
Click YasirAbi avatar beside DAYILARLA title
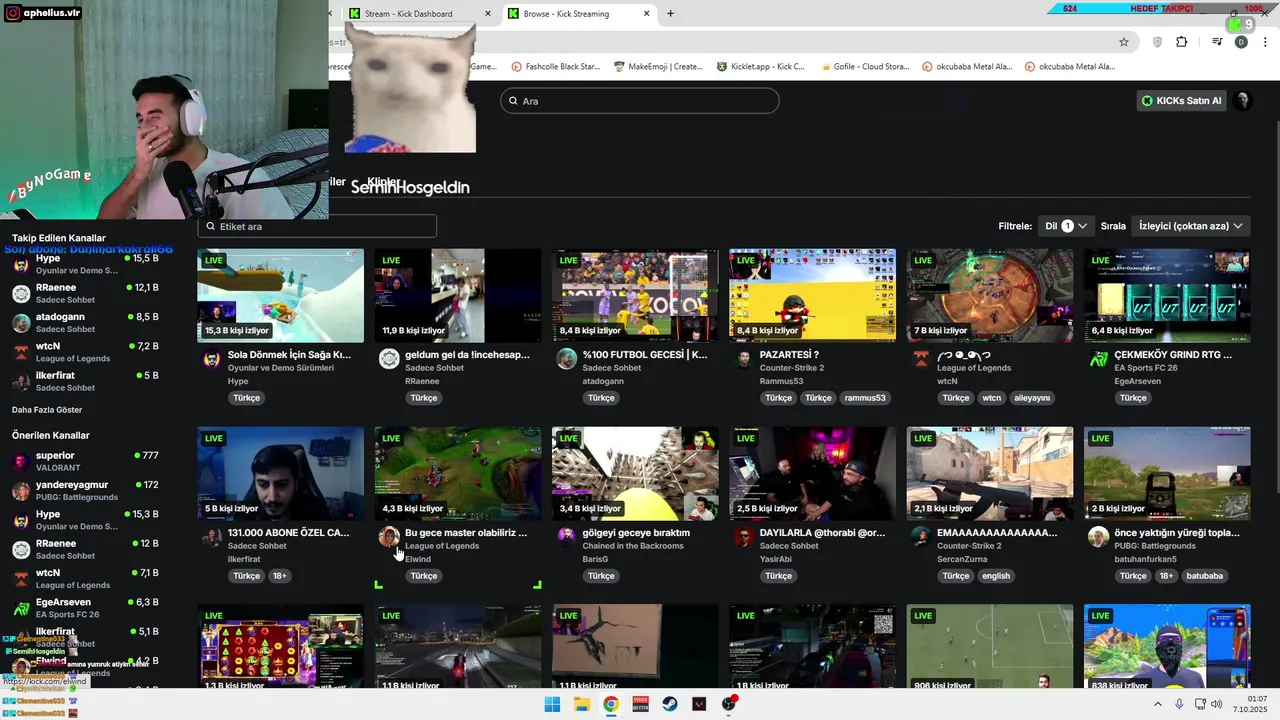[x=744, y=538]
